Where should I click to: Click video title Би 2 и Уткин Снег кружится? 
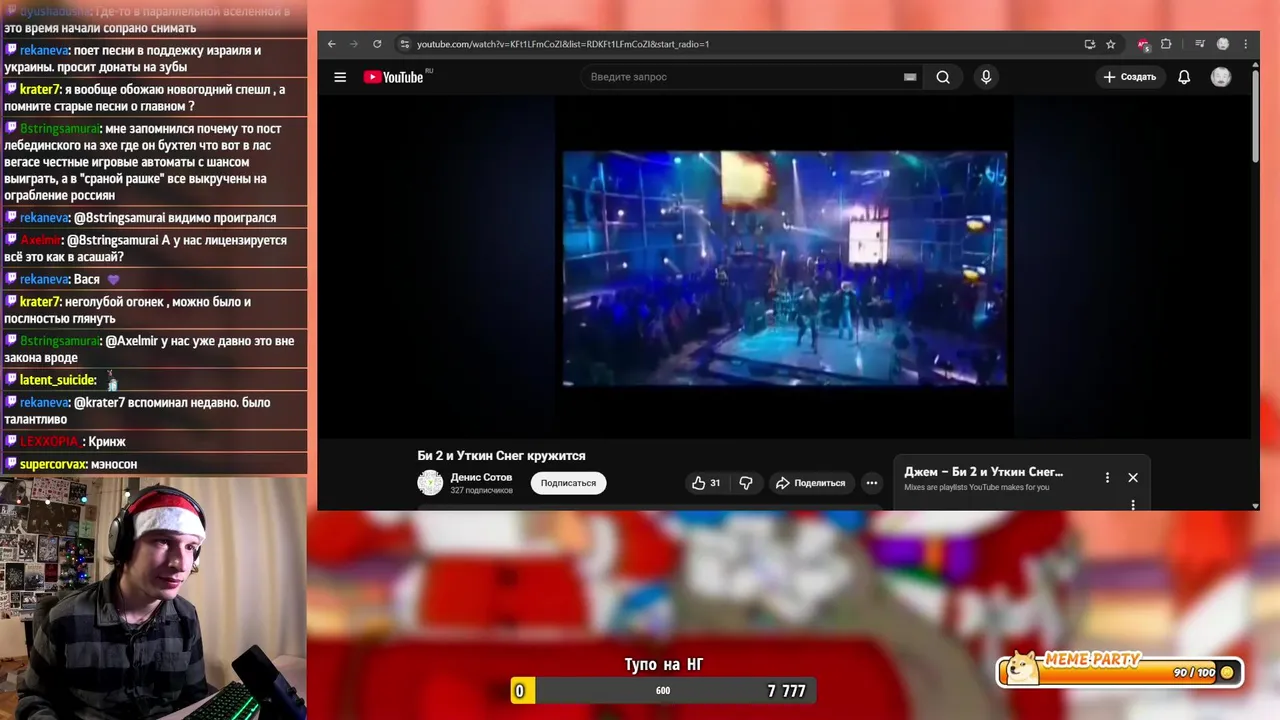coord(501,456)
